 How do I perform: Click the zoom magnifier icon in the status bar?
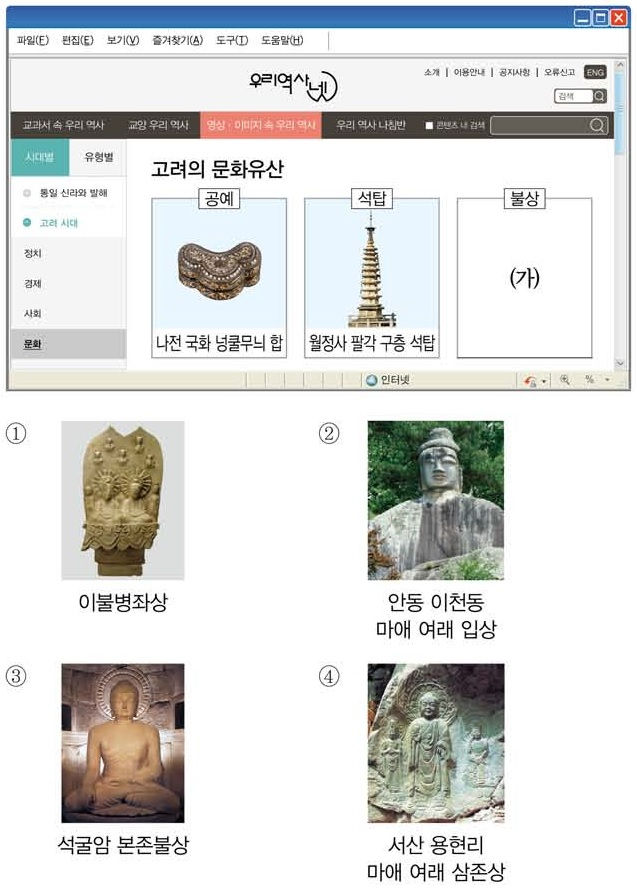coord(565,380)
